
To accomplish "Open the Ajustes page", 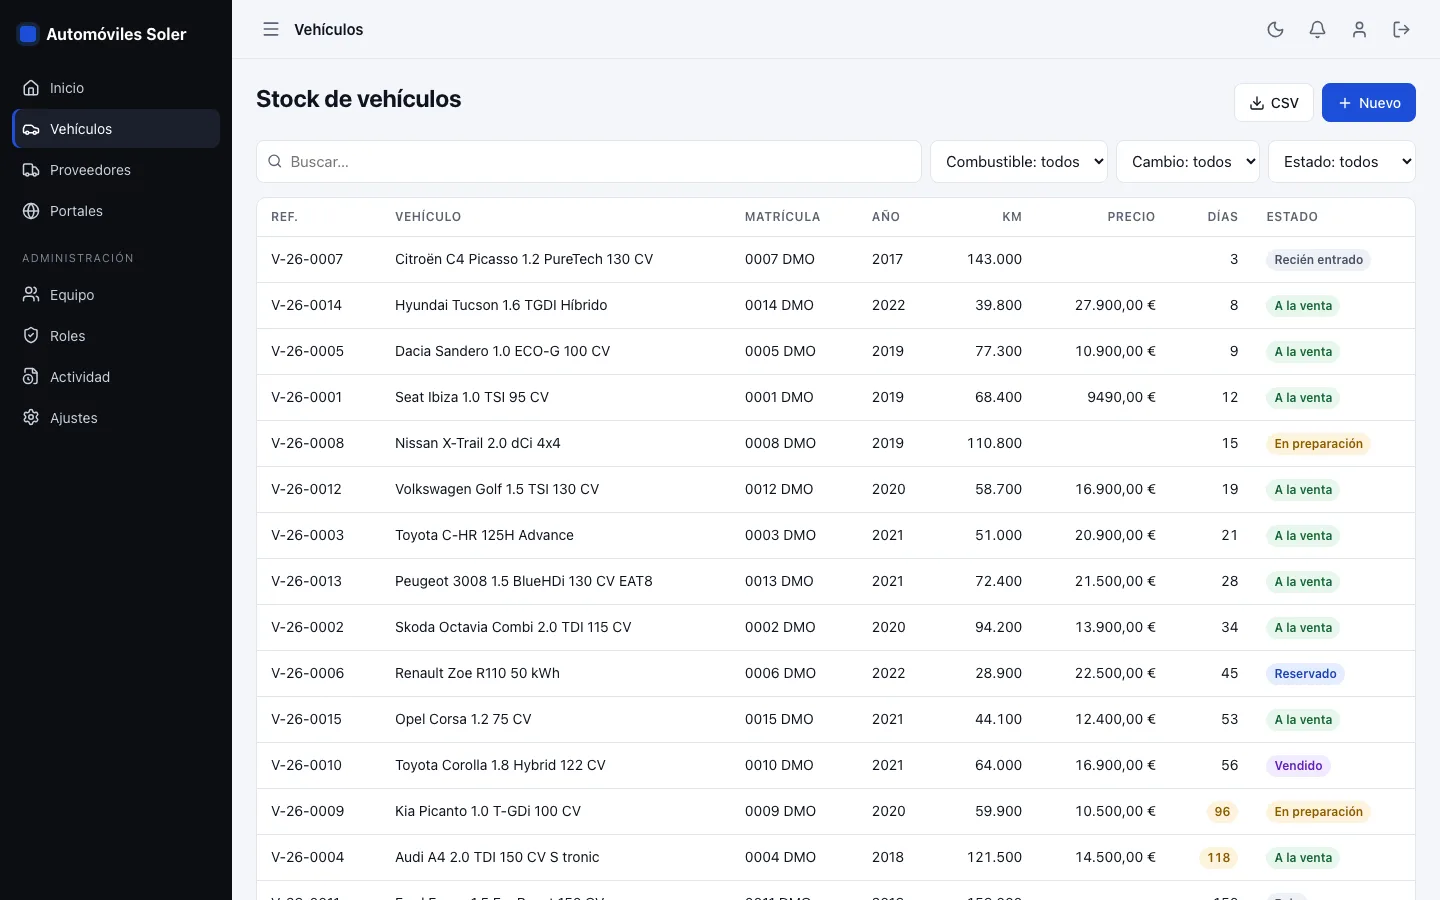I will 116,418.
